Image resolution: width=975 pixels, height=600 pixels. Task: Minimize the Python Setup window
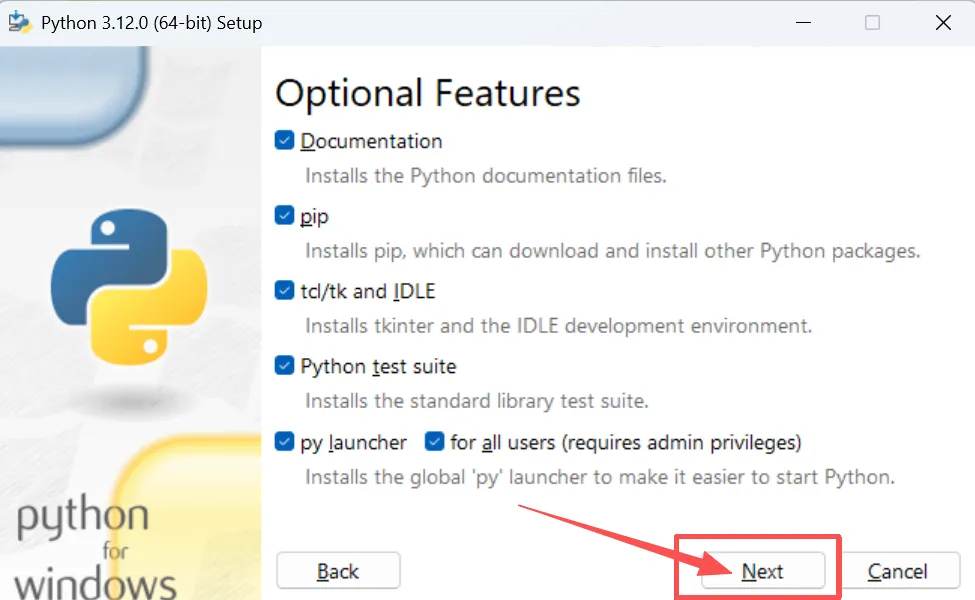coord(800,22)
